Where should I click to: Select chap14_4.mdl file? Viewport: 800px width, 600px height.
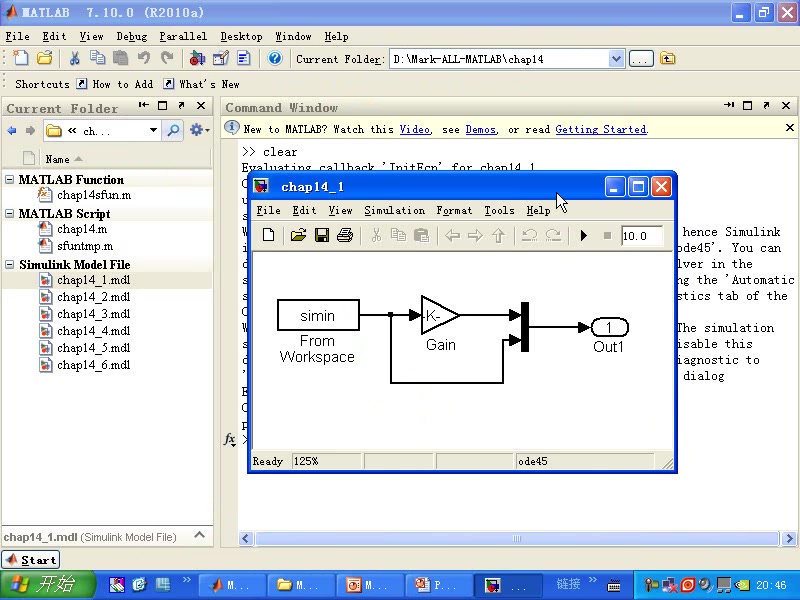point(93,331)
